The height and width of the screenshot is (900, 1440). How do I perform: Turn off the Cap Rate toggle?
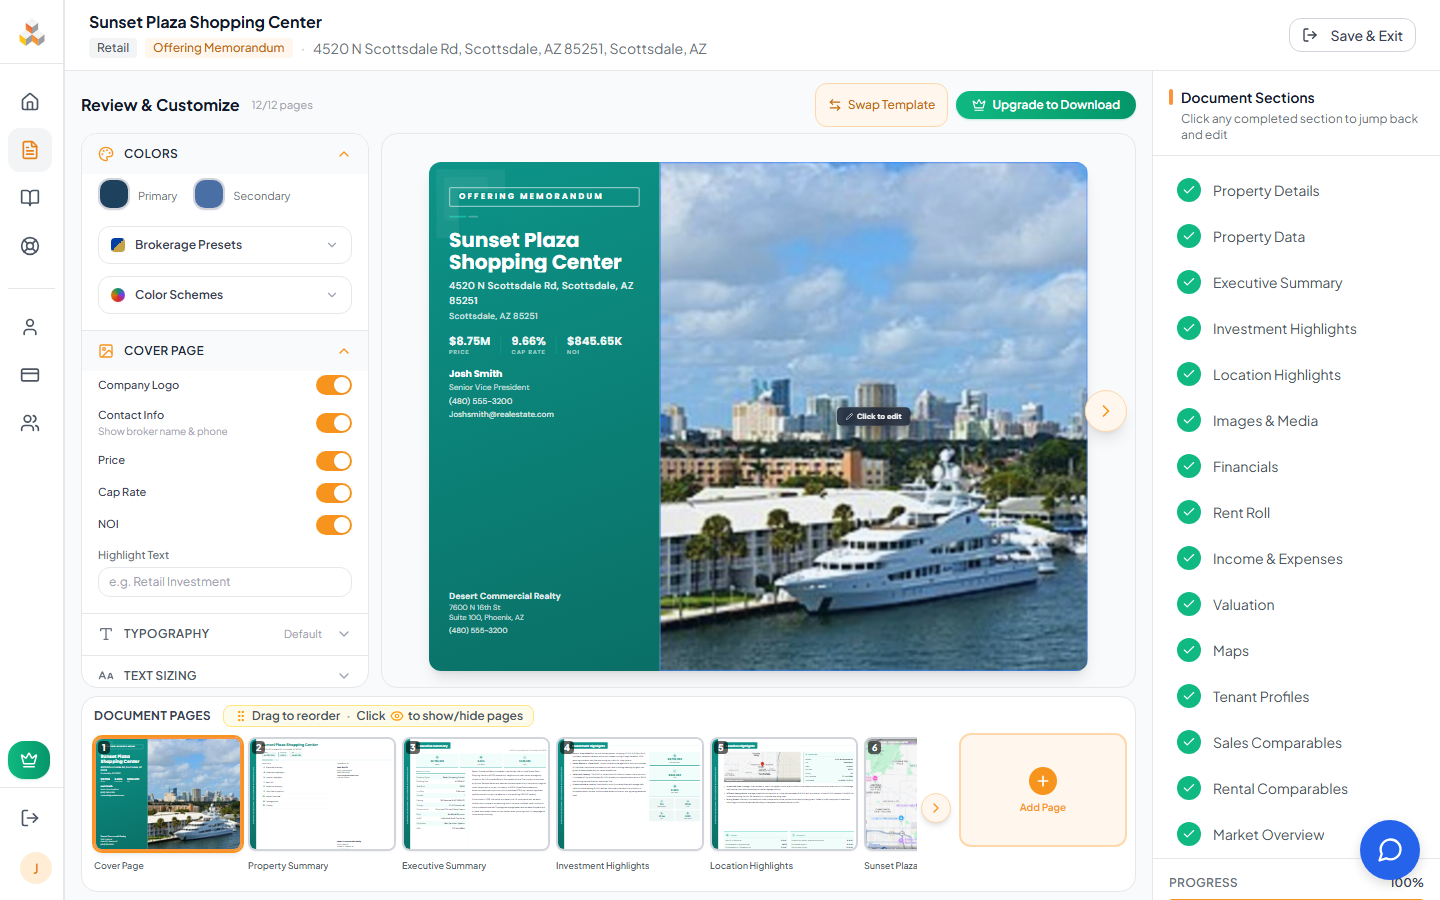tap(333, 493)
